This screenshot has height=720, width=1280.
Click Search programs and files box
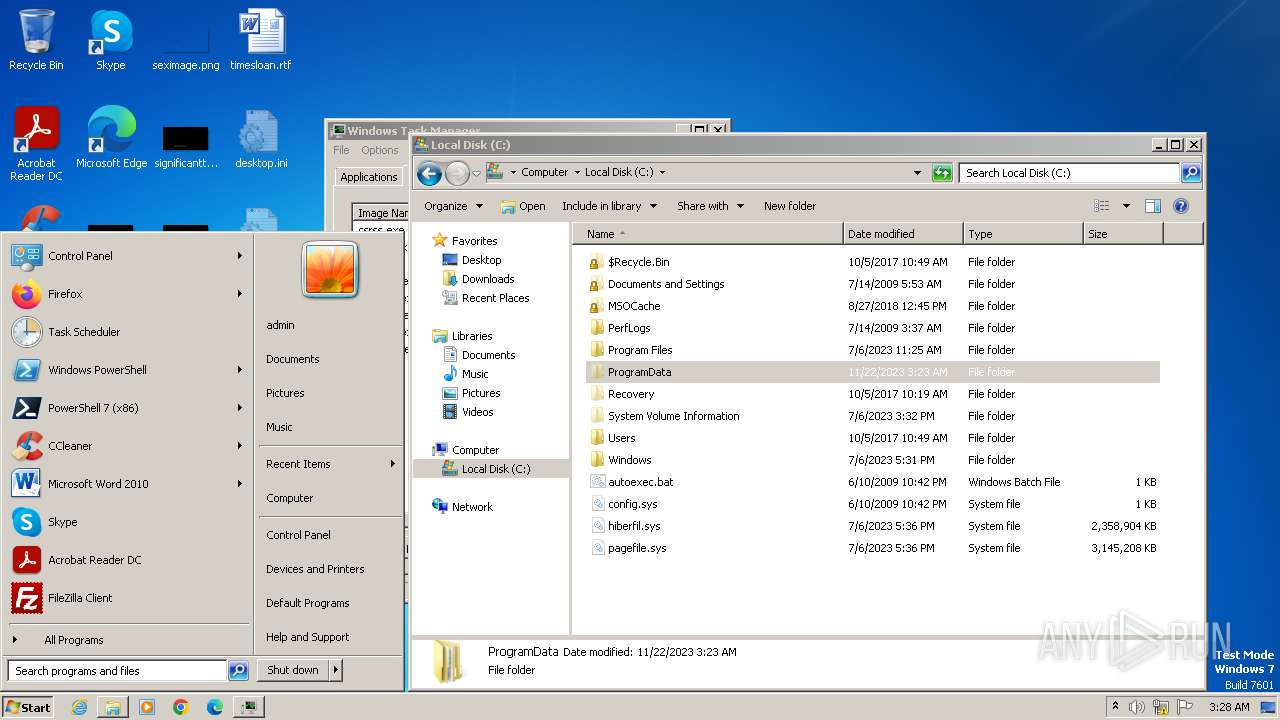(x=117, y=671)
